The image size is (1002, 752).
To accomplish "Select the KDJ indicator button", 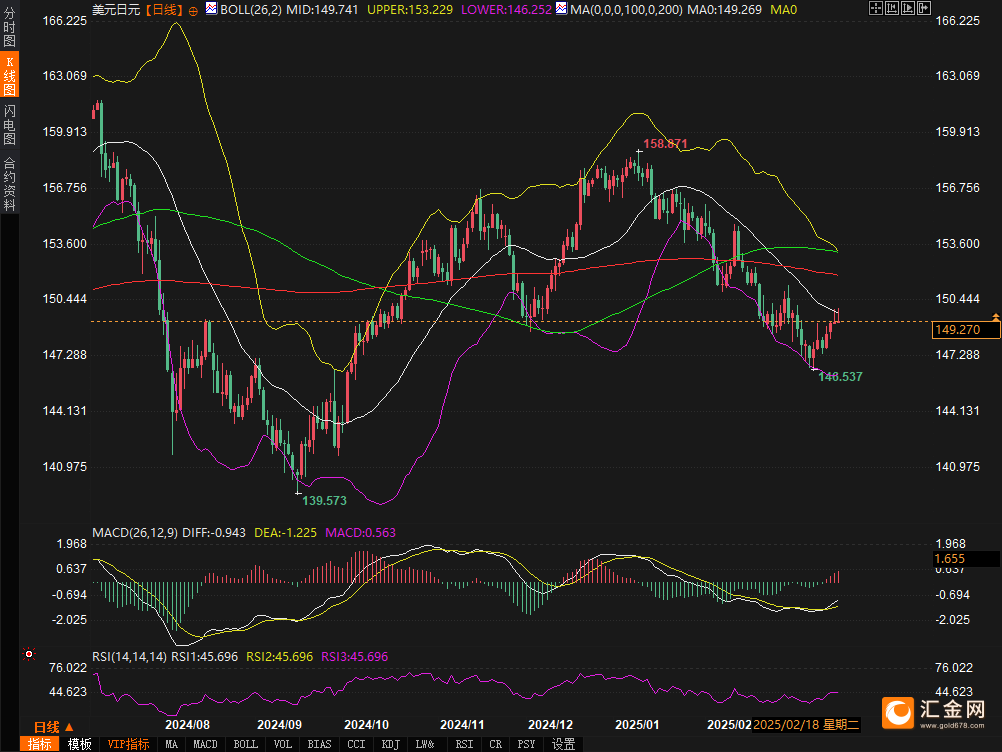I will point(390,744).
